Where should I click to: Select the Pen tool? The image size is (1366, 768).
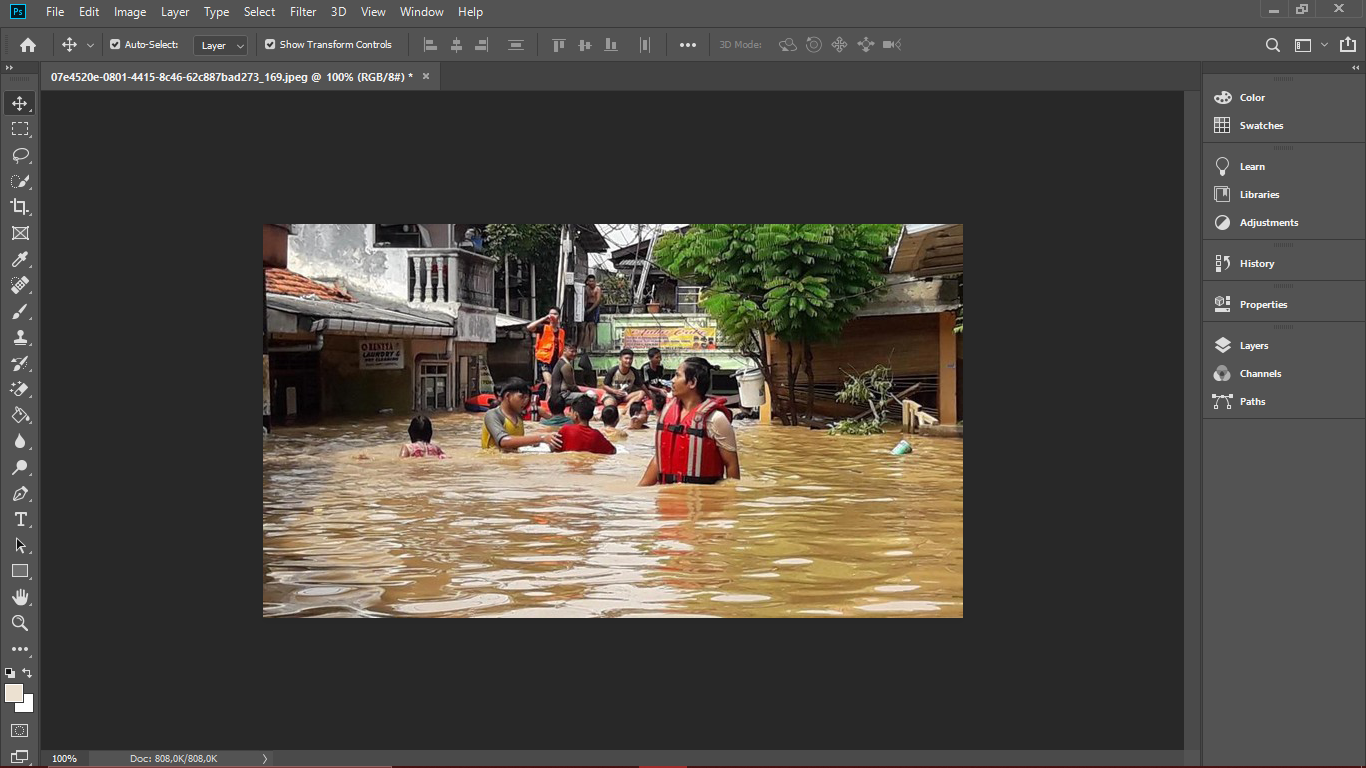point(20,493)
